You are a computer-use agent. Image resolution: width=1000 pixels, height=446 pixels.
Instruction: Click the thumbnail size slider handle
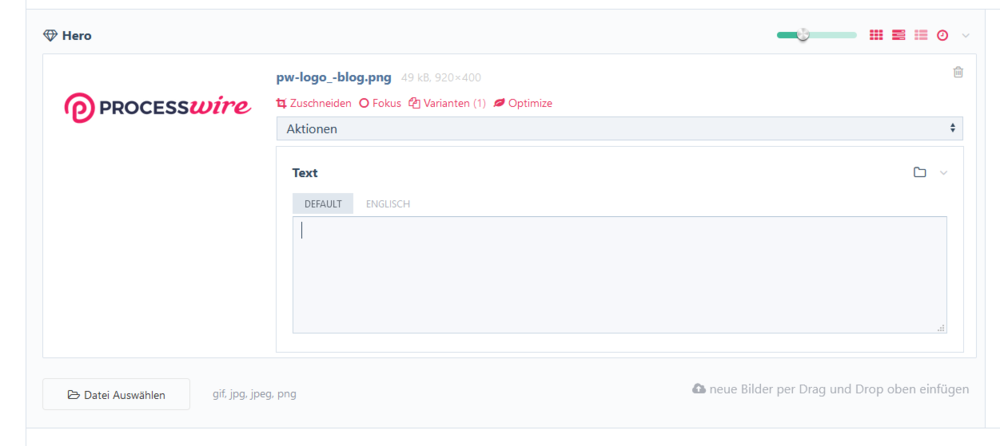tap(803, 35)
